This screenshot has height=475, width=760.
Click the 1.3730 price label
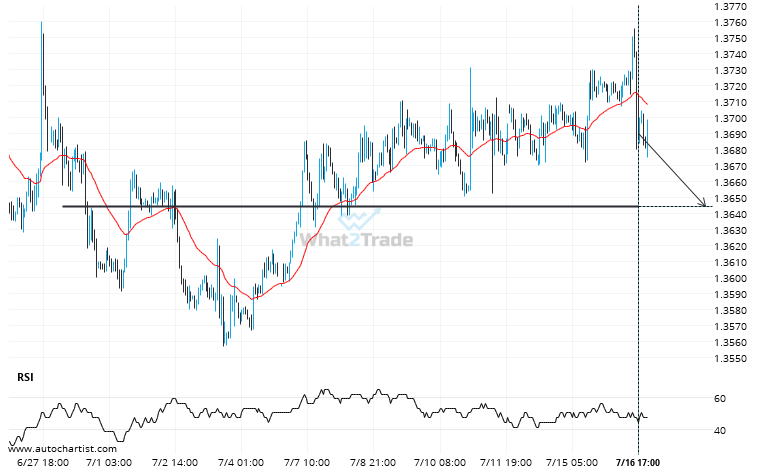pos(730,70)
